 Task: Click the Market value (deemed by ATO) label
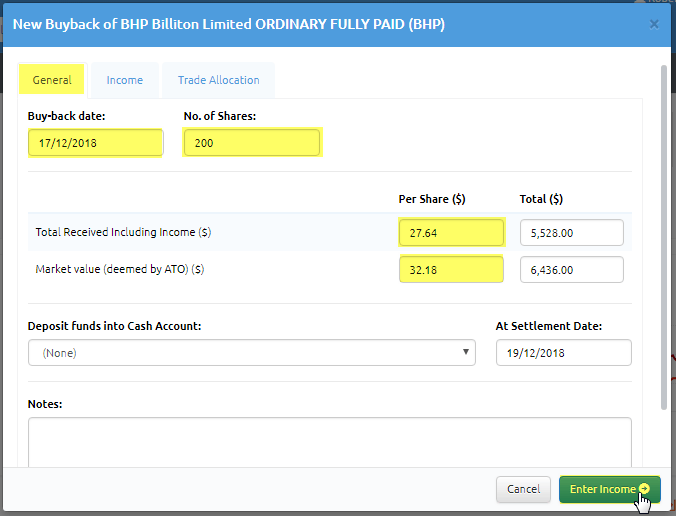pos(119,269)
